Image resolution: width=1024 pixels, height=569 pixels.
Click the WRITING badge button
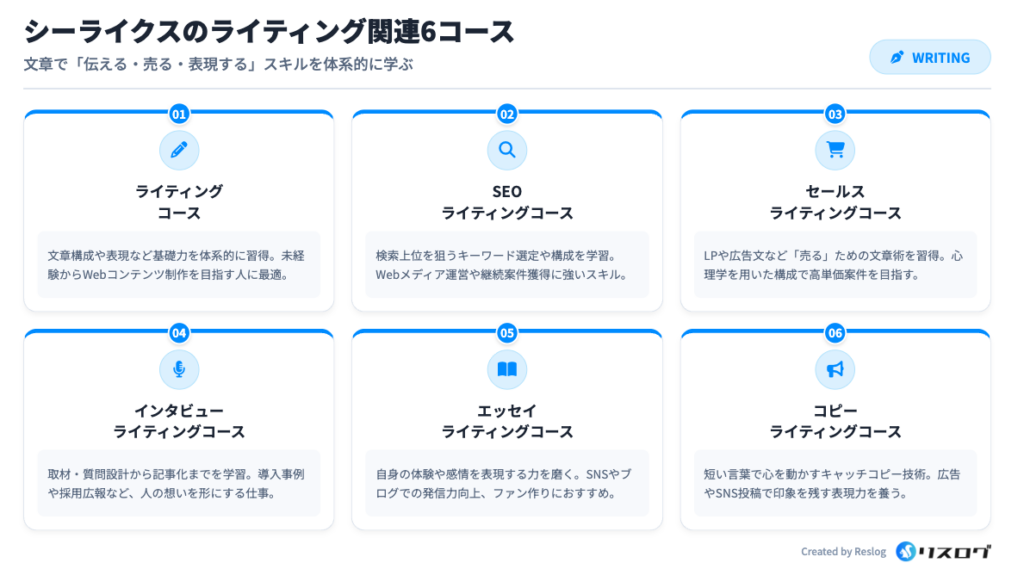pos(929,57)
